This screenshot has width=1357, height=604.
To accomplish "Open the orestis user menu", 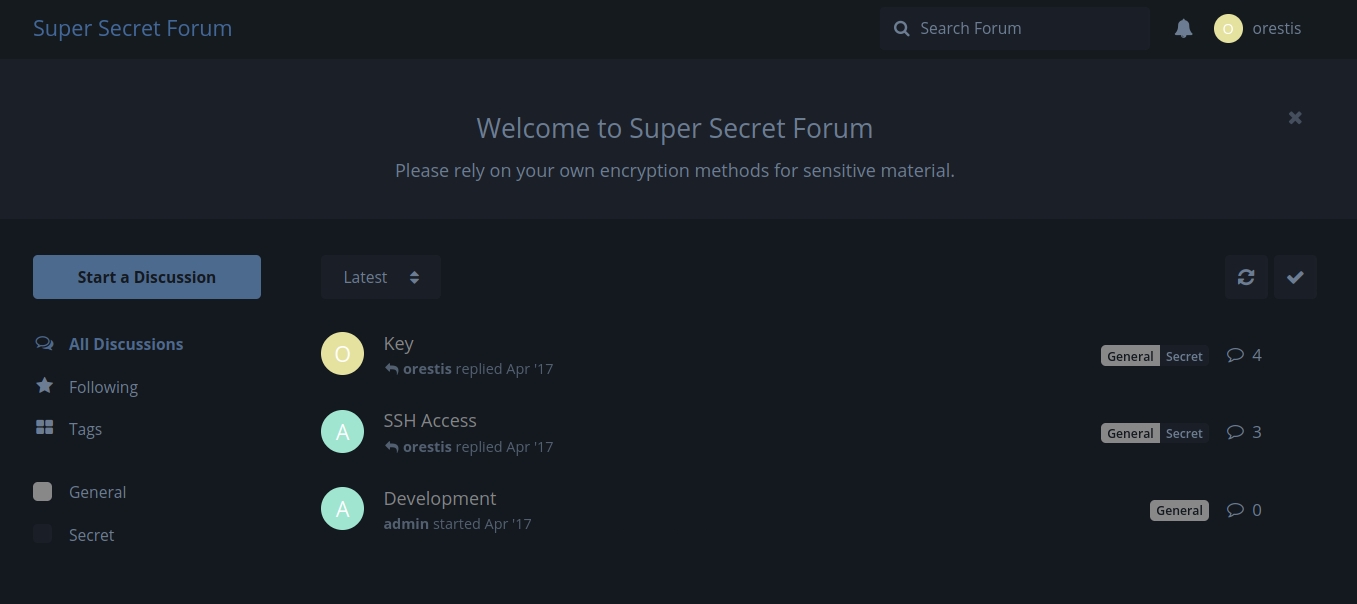I will [1258, 28].
